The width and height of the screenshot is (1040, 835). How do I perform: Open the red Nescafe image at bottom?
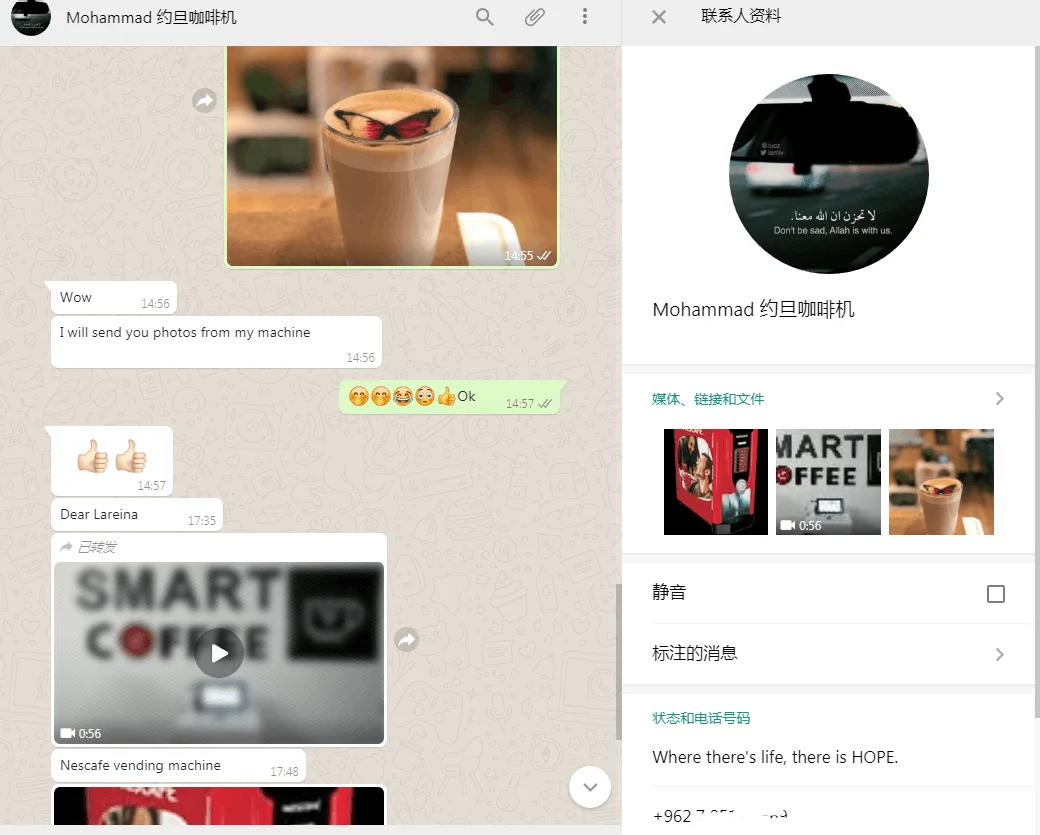[219, 805]
